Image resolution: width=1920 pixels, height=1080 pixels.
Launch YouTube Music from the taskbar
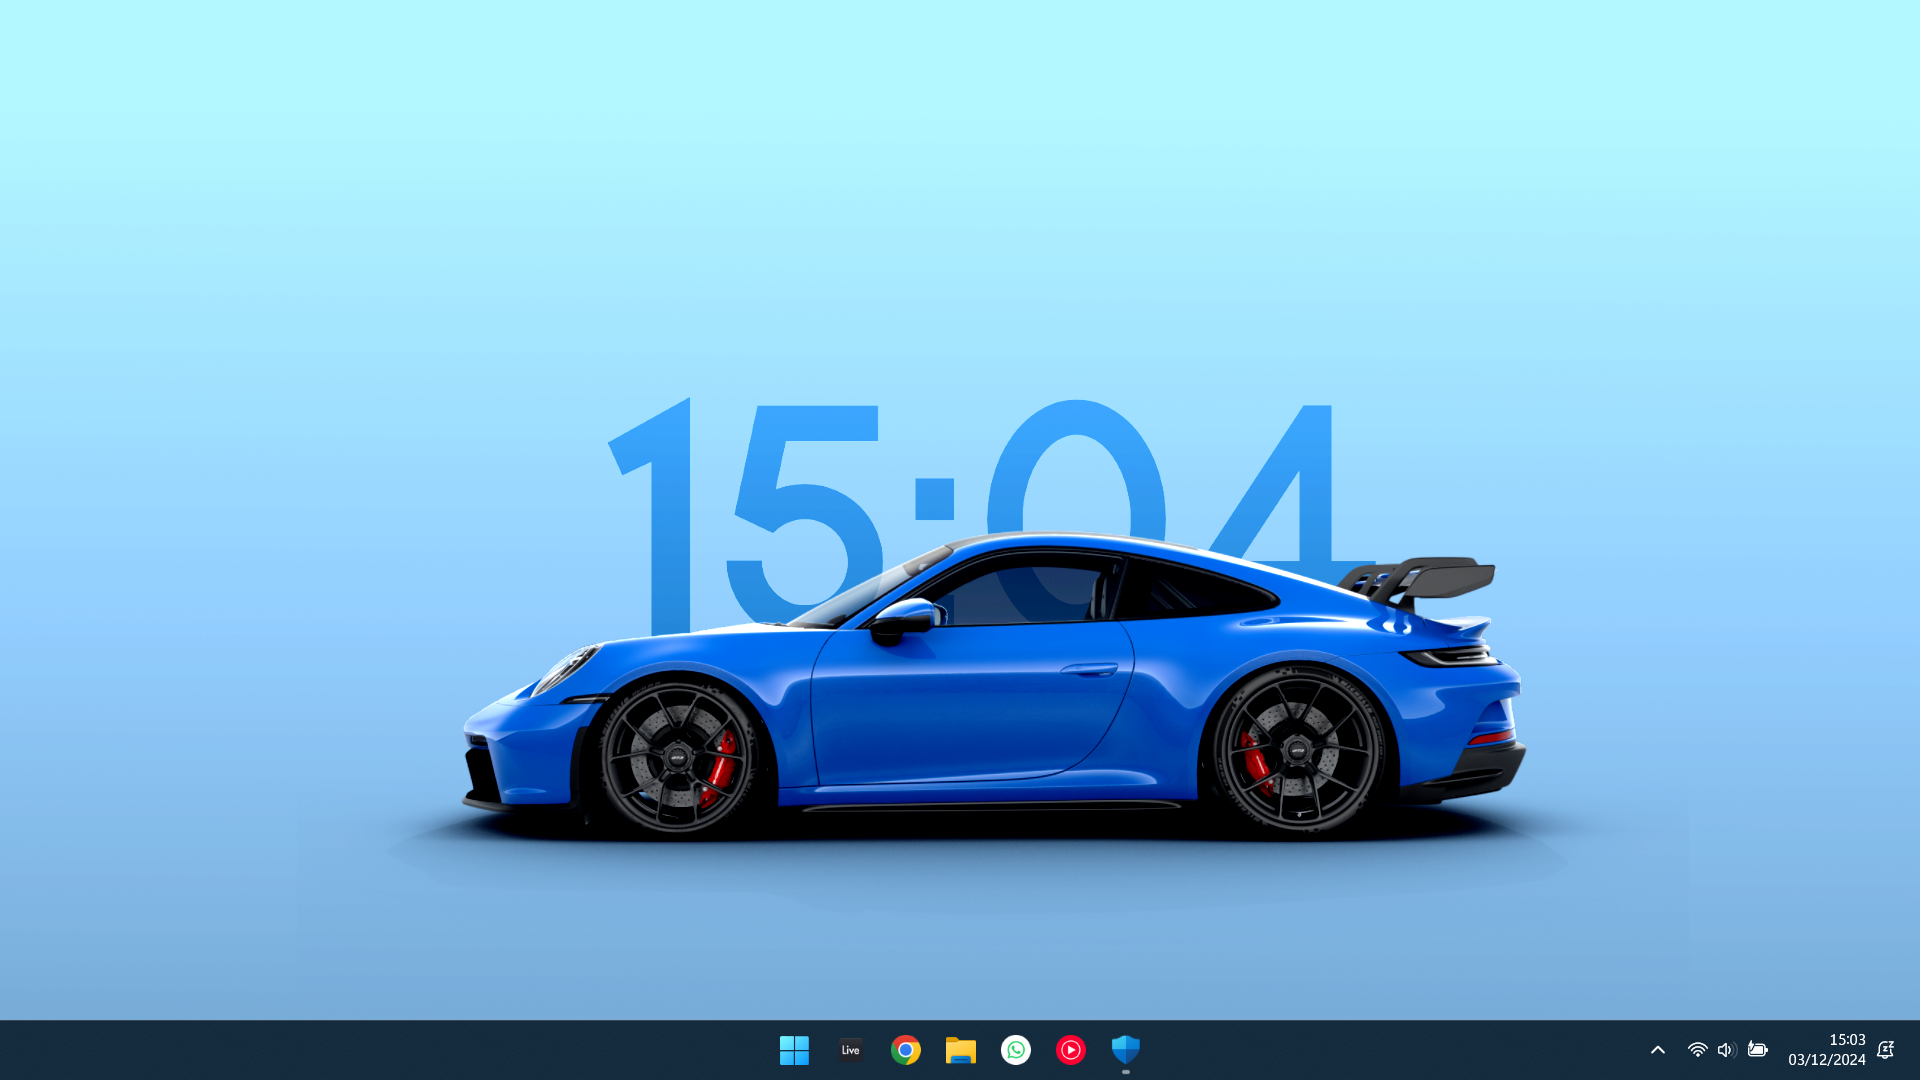click(x=1071, y=1050)
